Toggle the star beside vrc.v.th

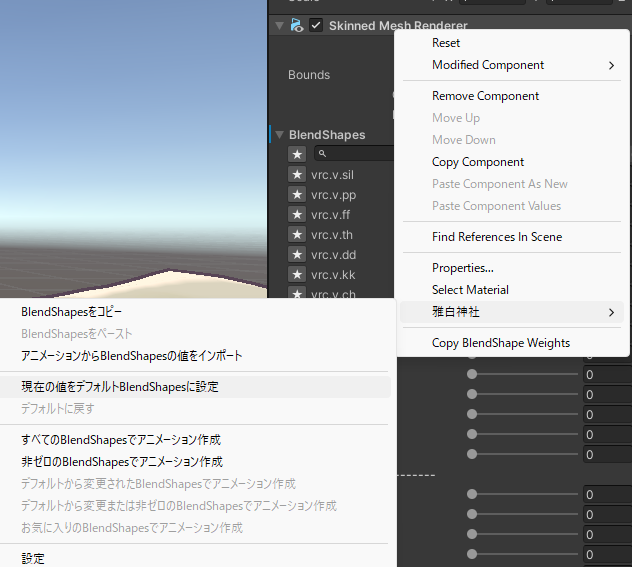pos(297,234)
